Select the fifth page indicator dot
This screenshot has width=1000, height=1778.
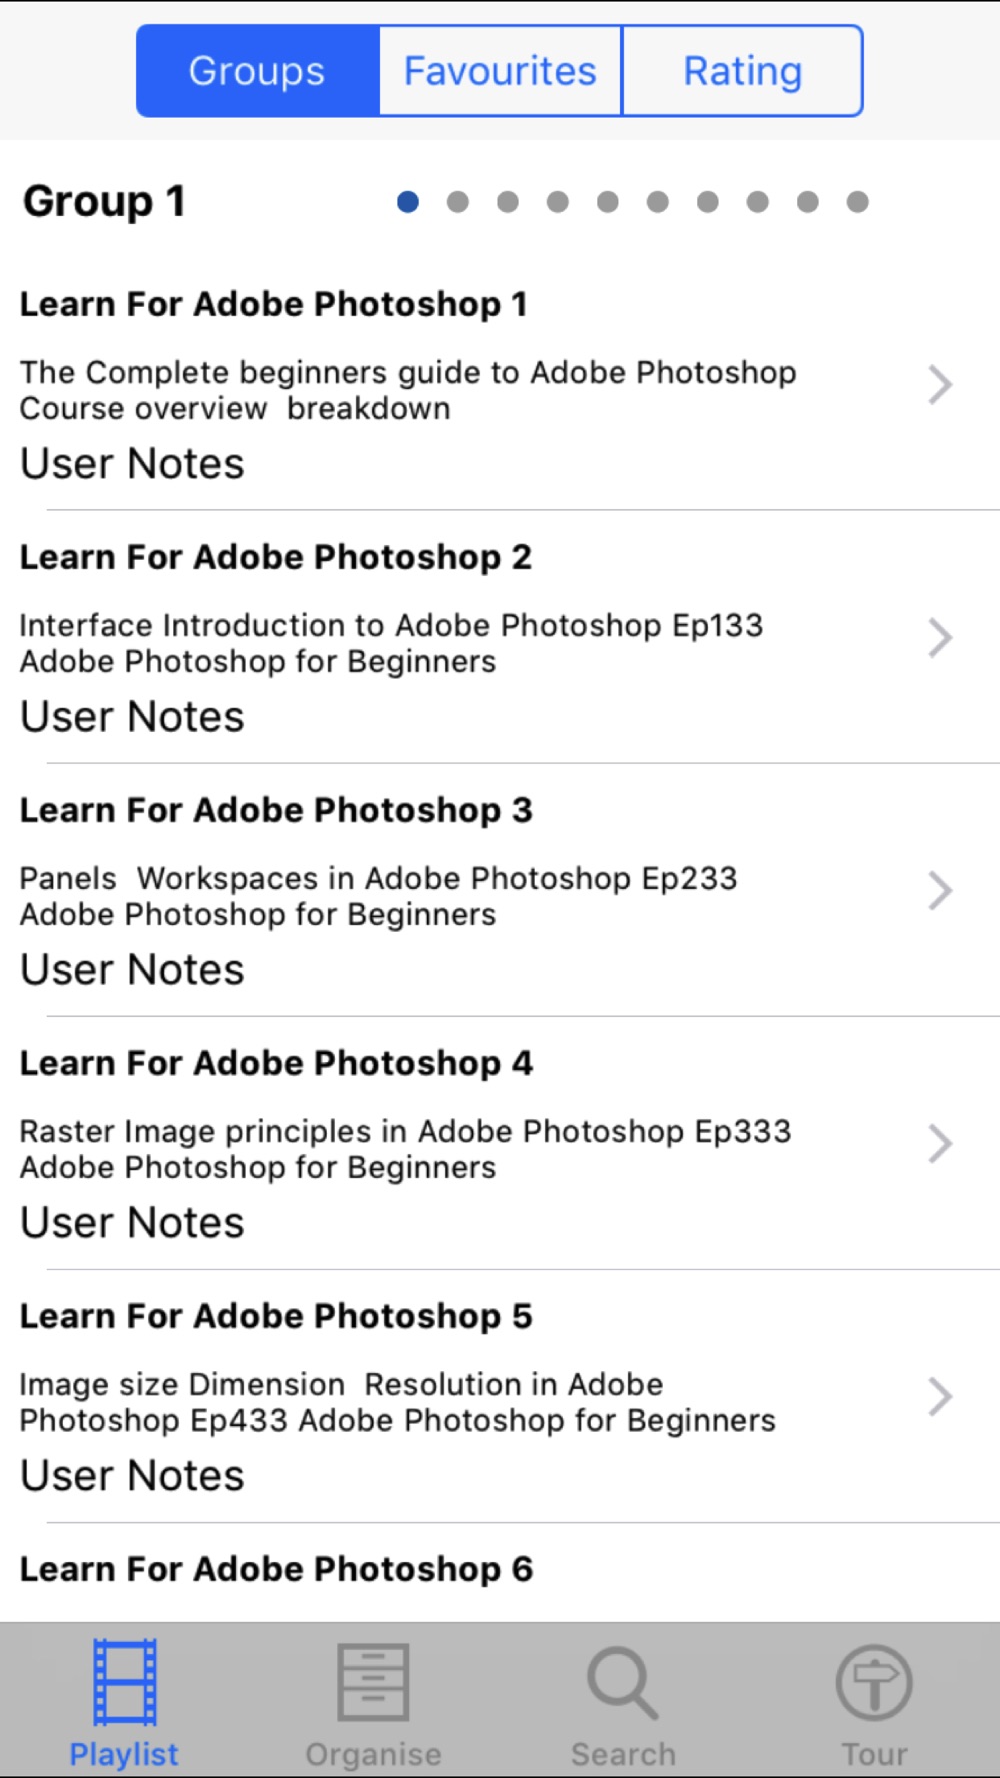(608, 202)
